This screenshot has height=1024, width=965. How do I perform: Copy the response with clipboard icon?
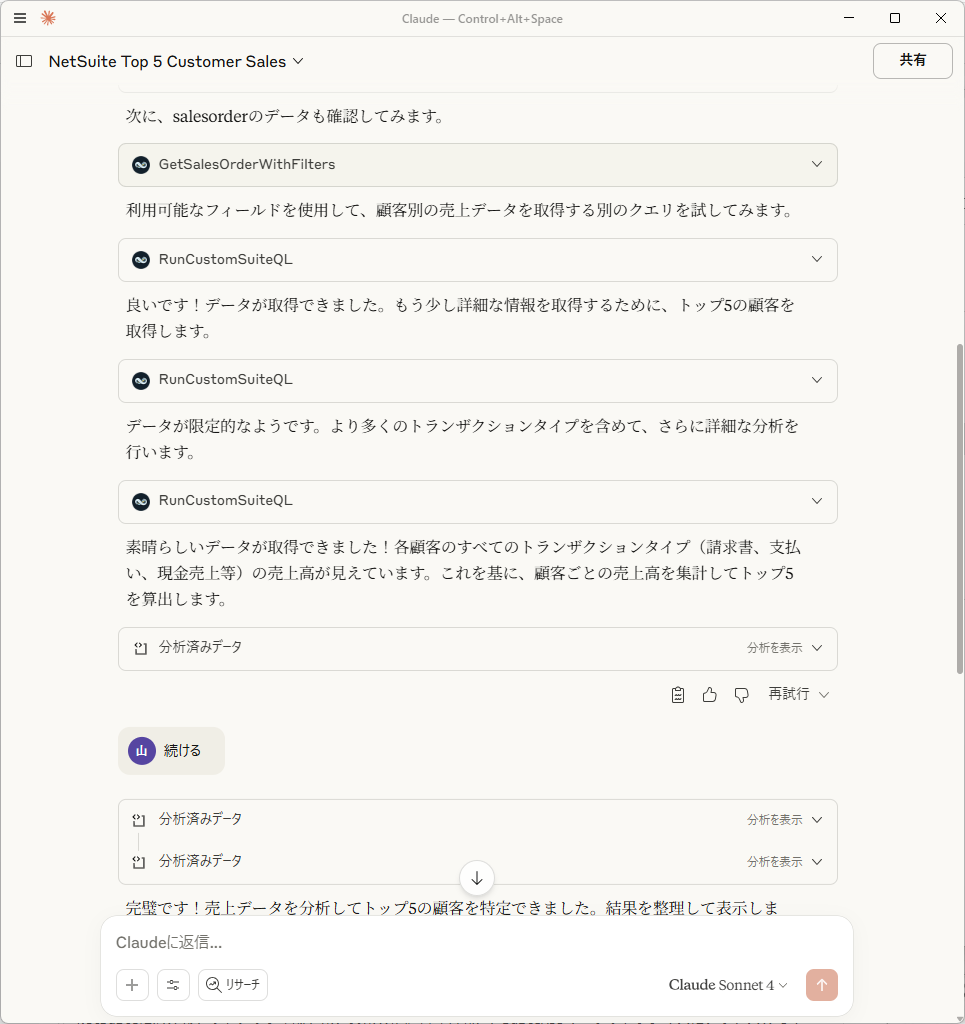678,695
